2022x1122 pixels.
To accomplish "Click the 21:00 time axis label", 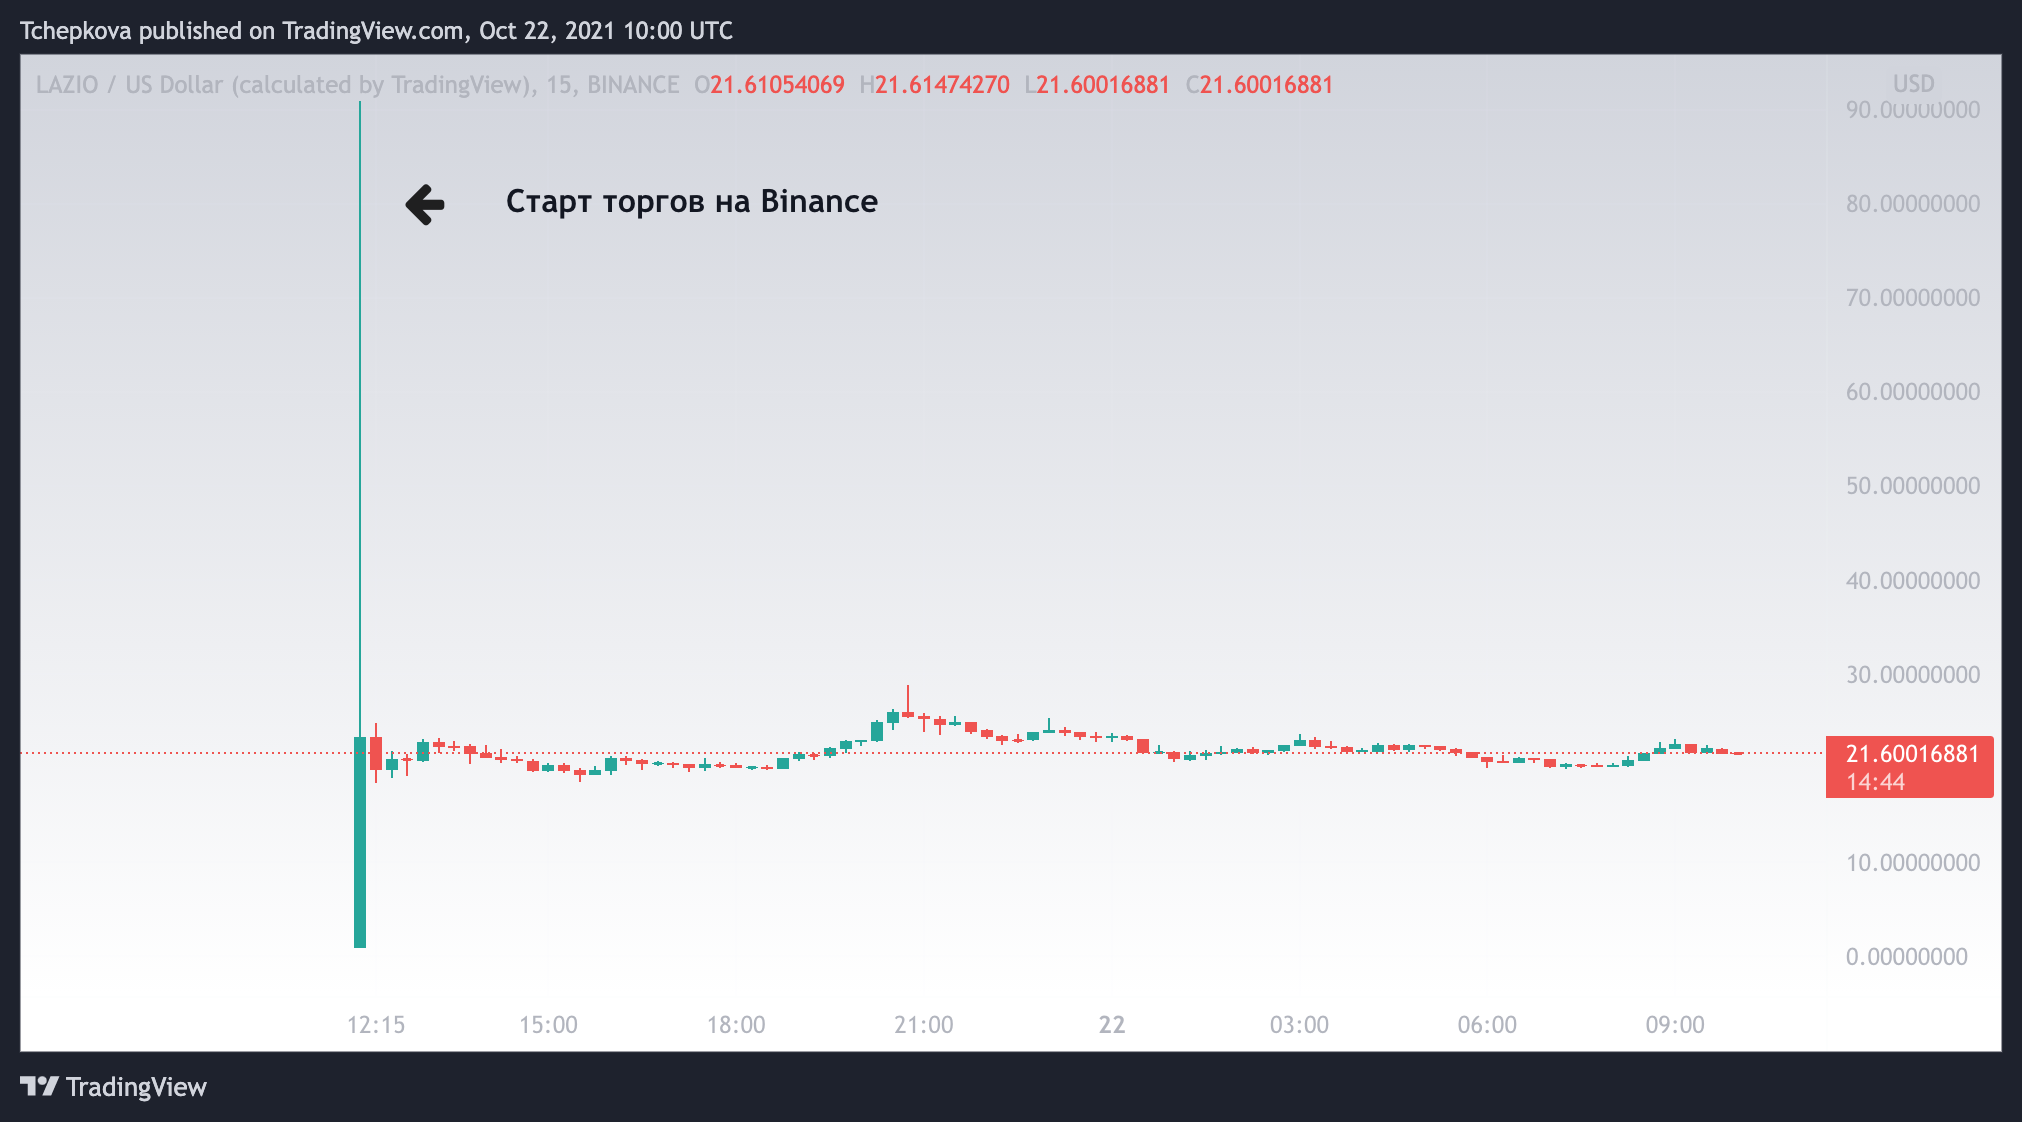I will [923, 1025].
